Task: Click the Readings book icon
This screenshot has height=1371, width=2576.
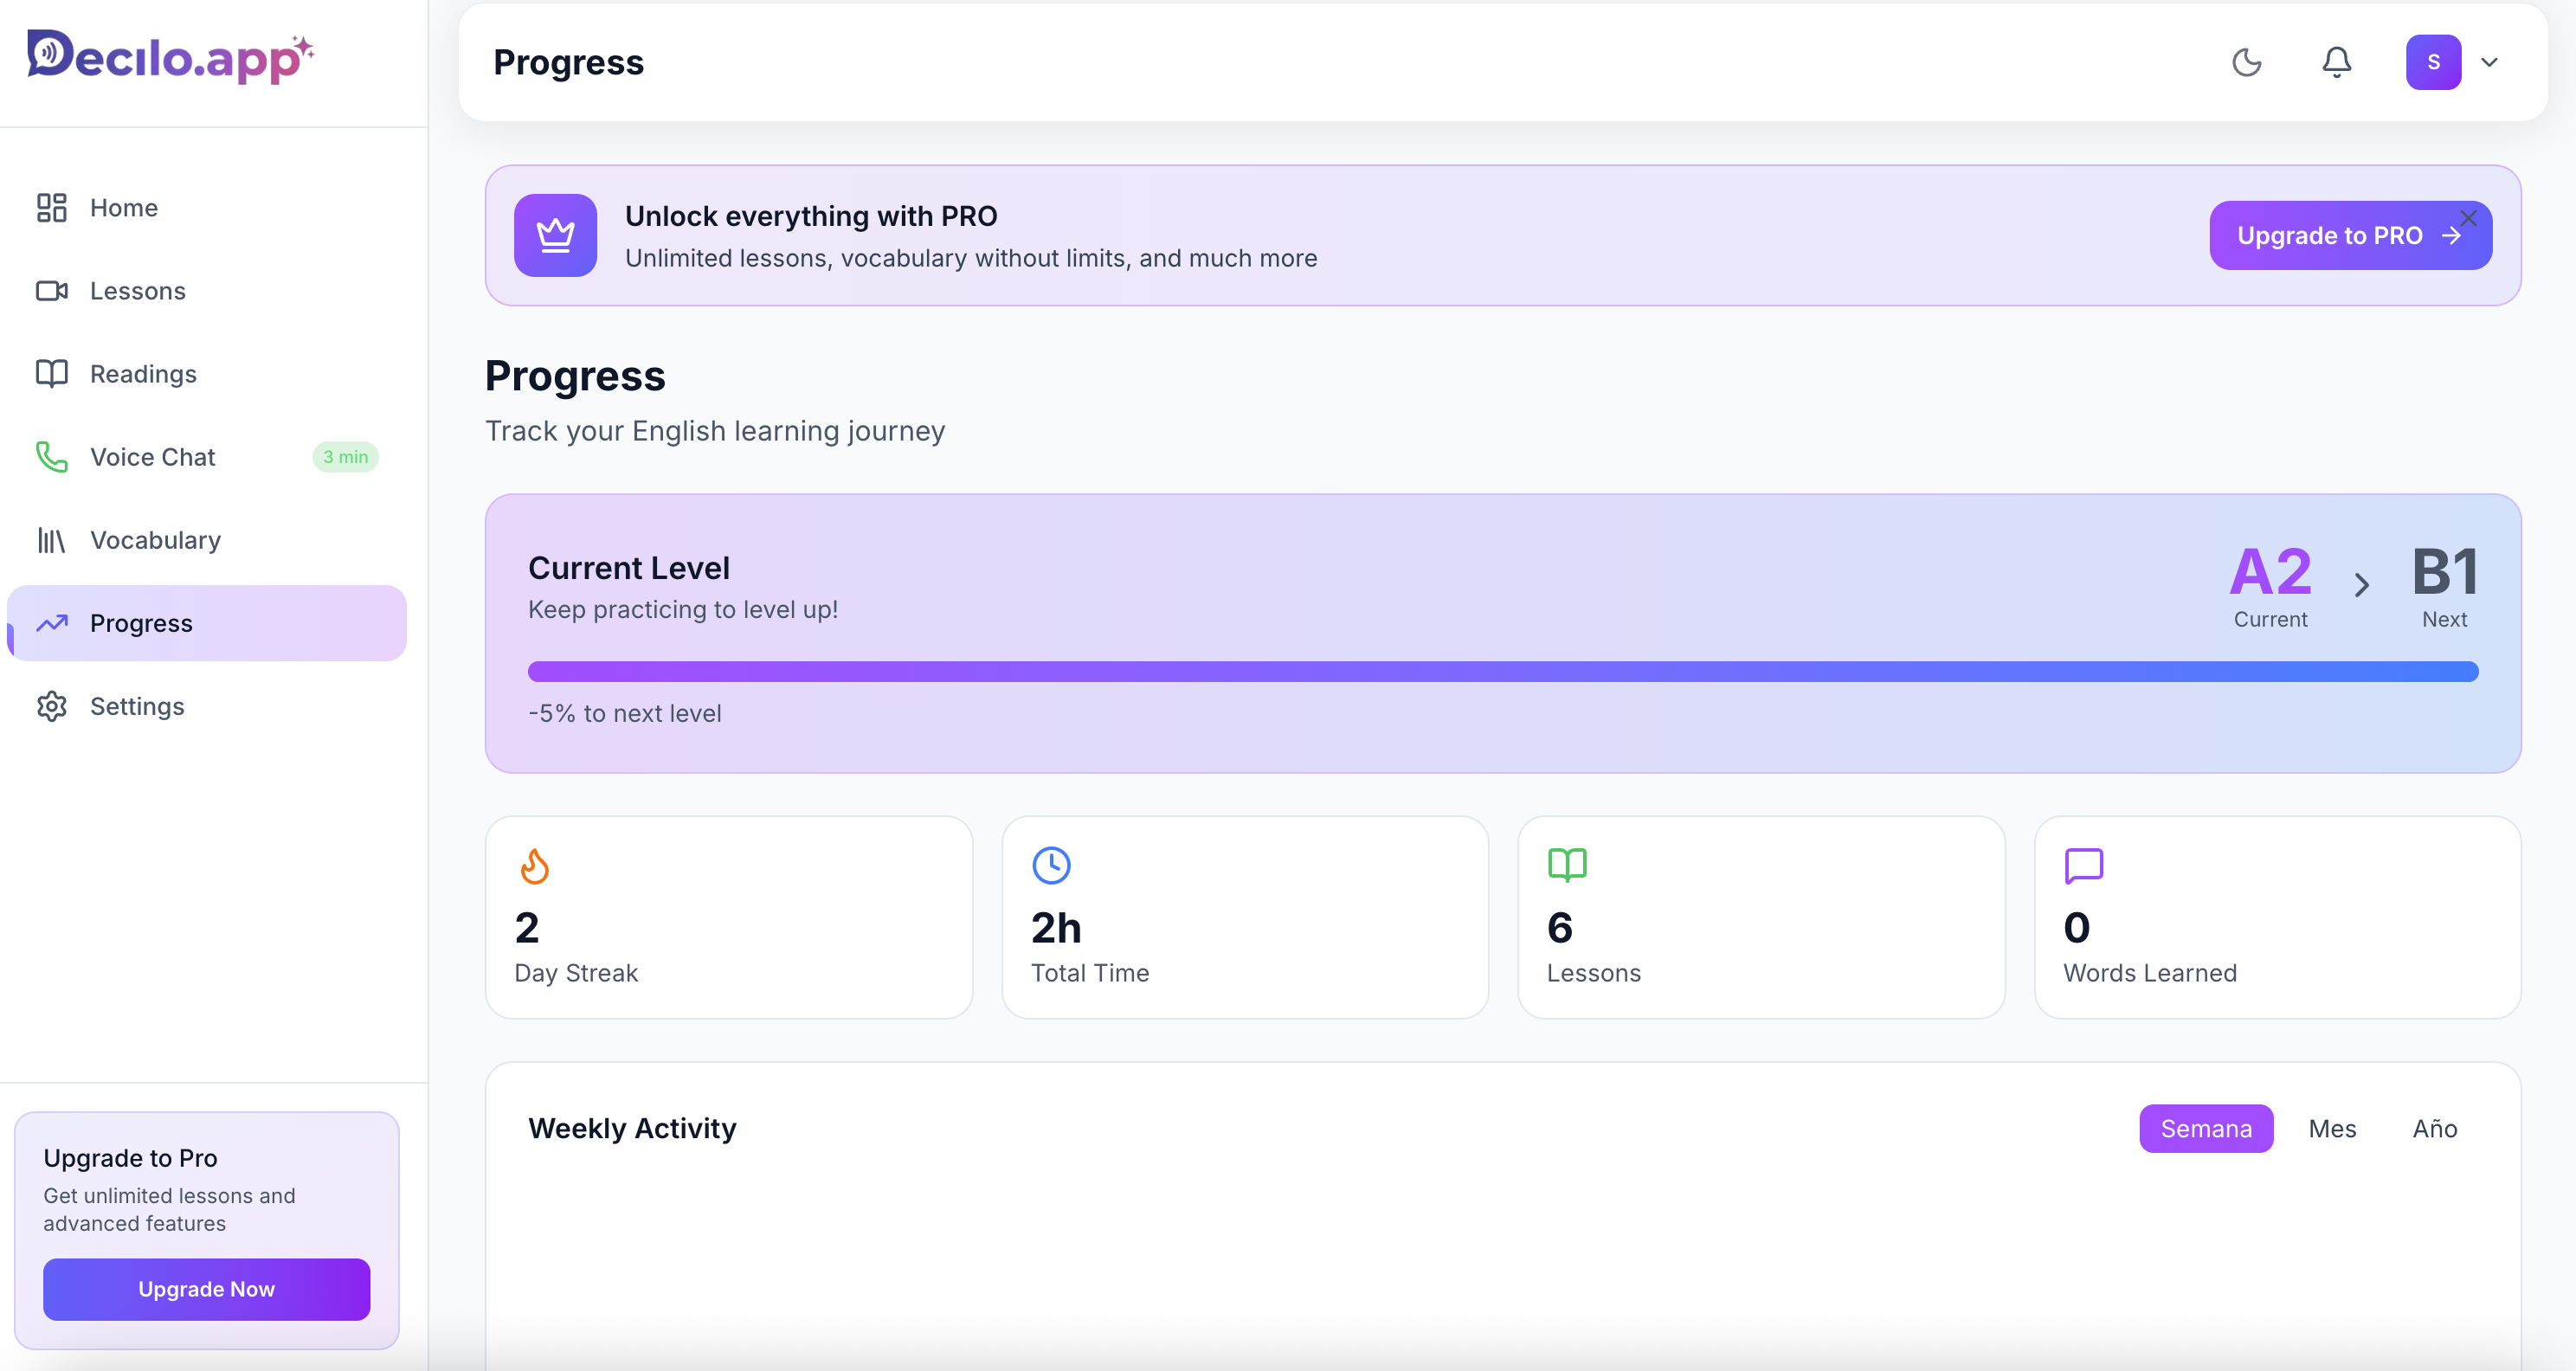Action: pos(52,374)
